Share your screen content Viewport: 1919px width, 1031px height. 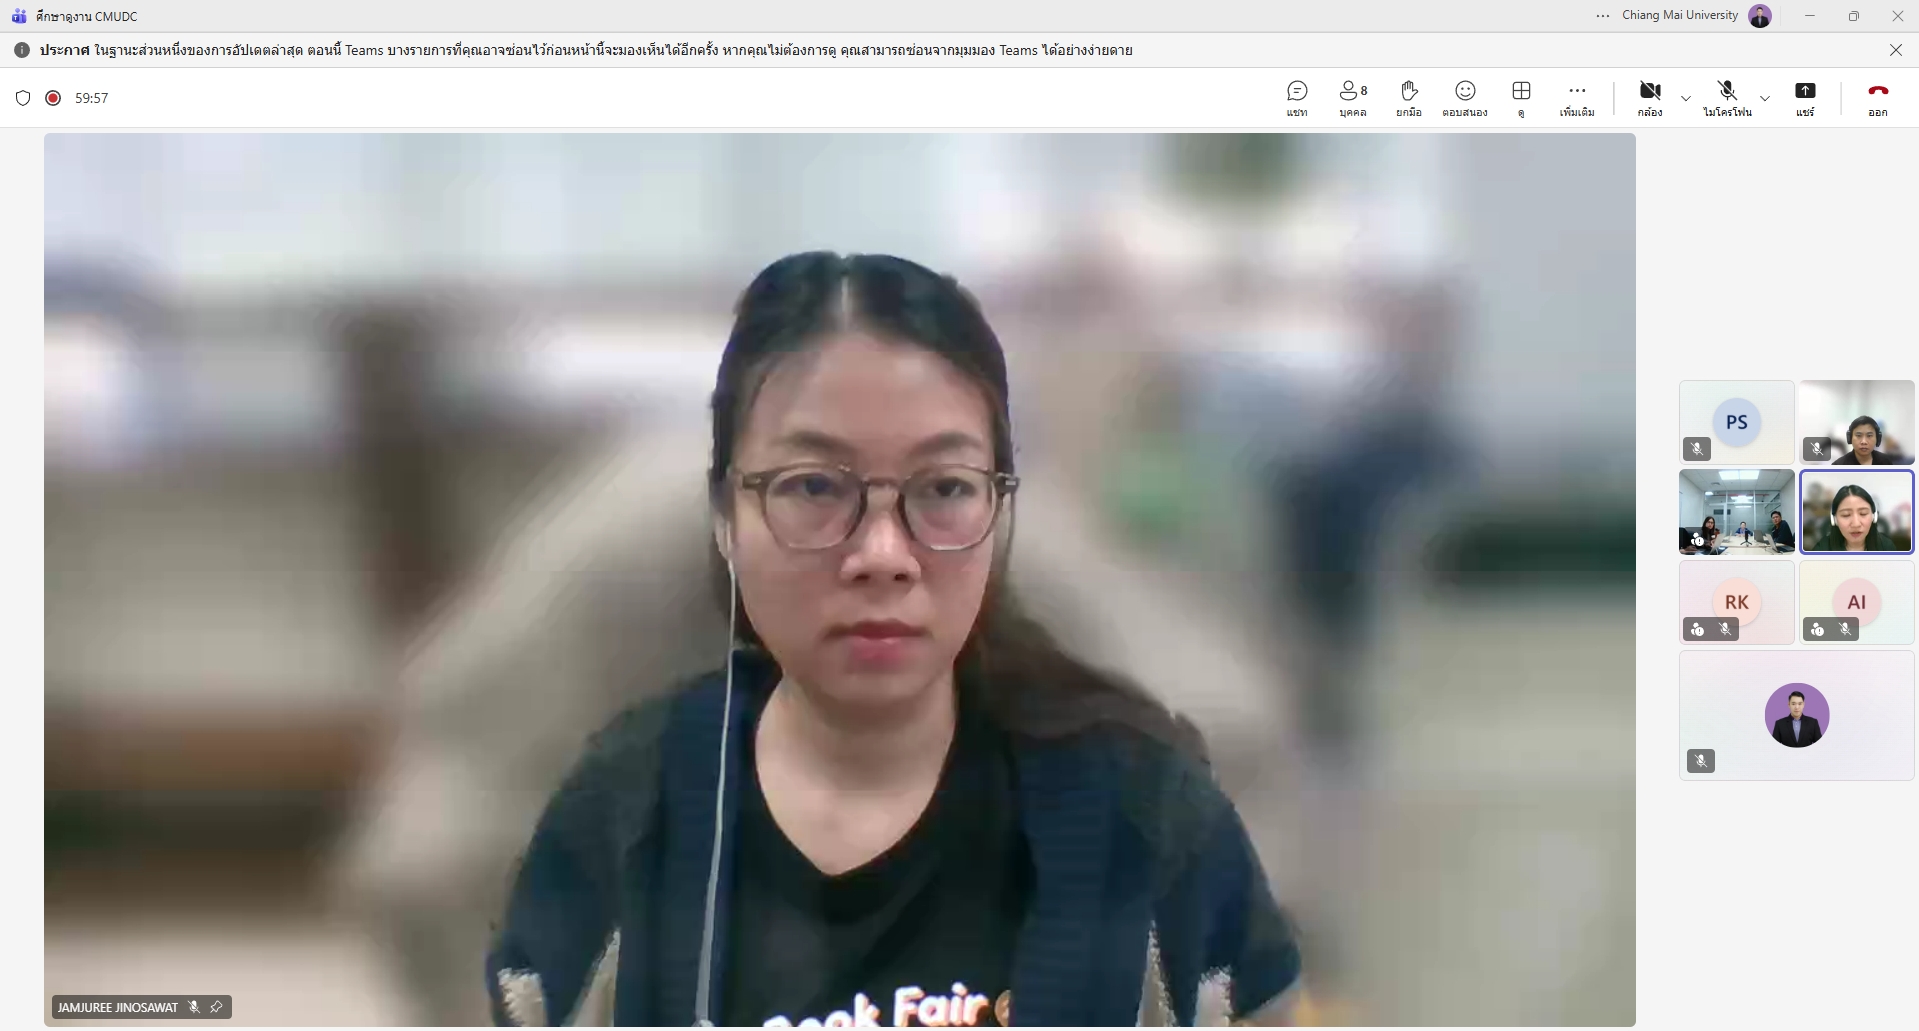click(x=1805, y=98)
